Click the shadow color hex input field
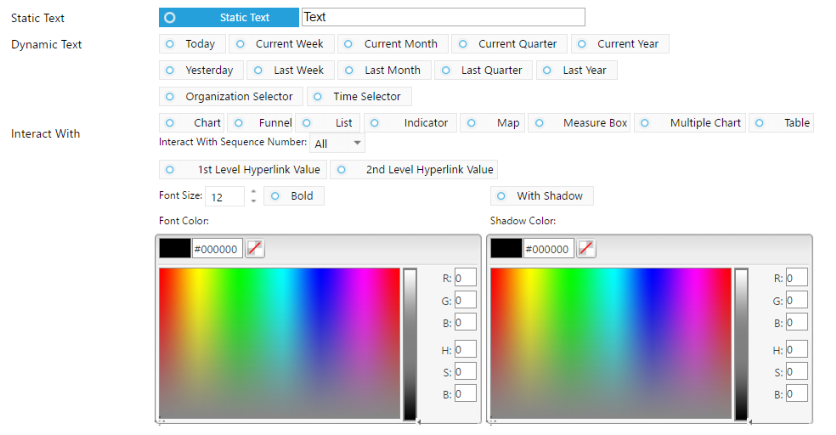The image size is (836, 435). (548, 249)
